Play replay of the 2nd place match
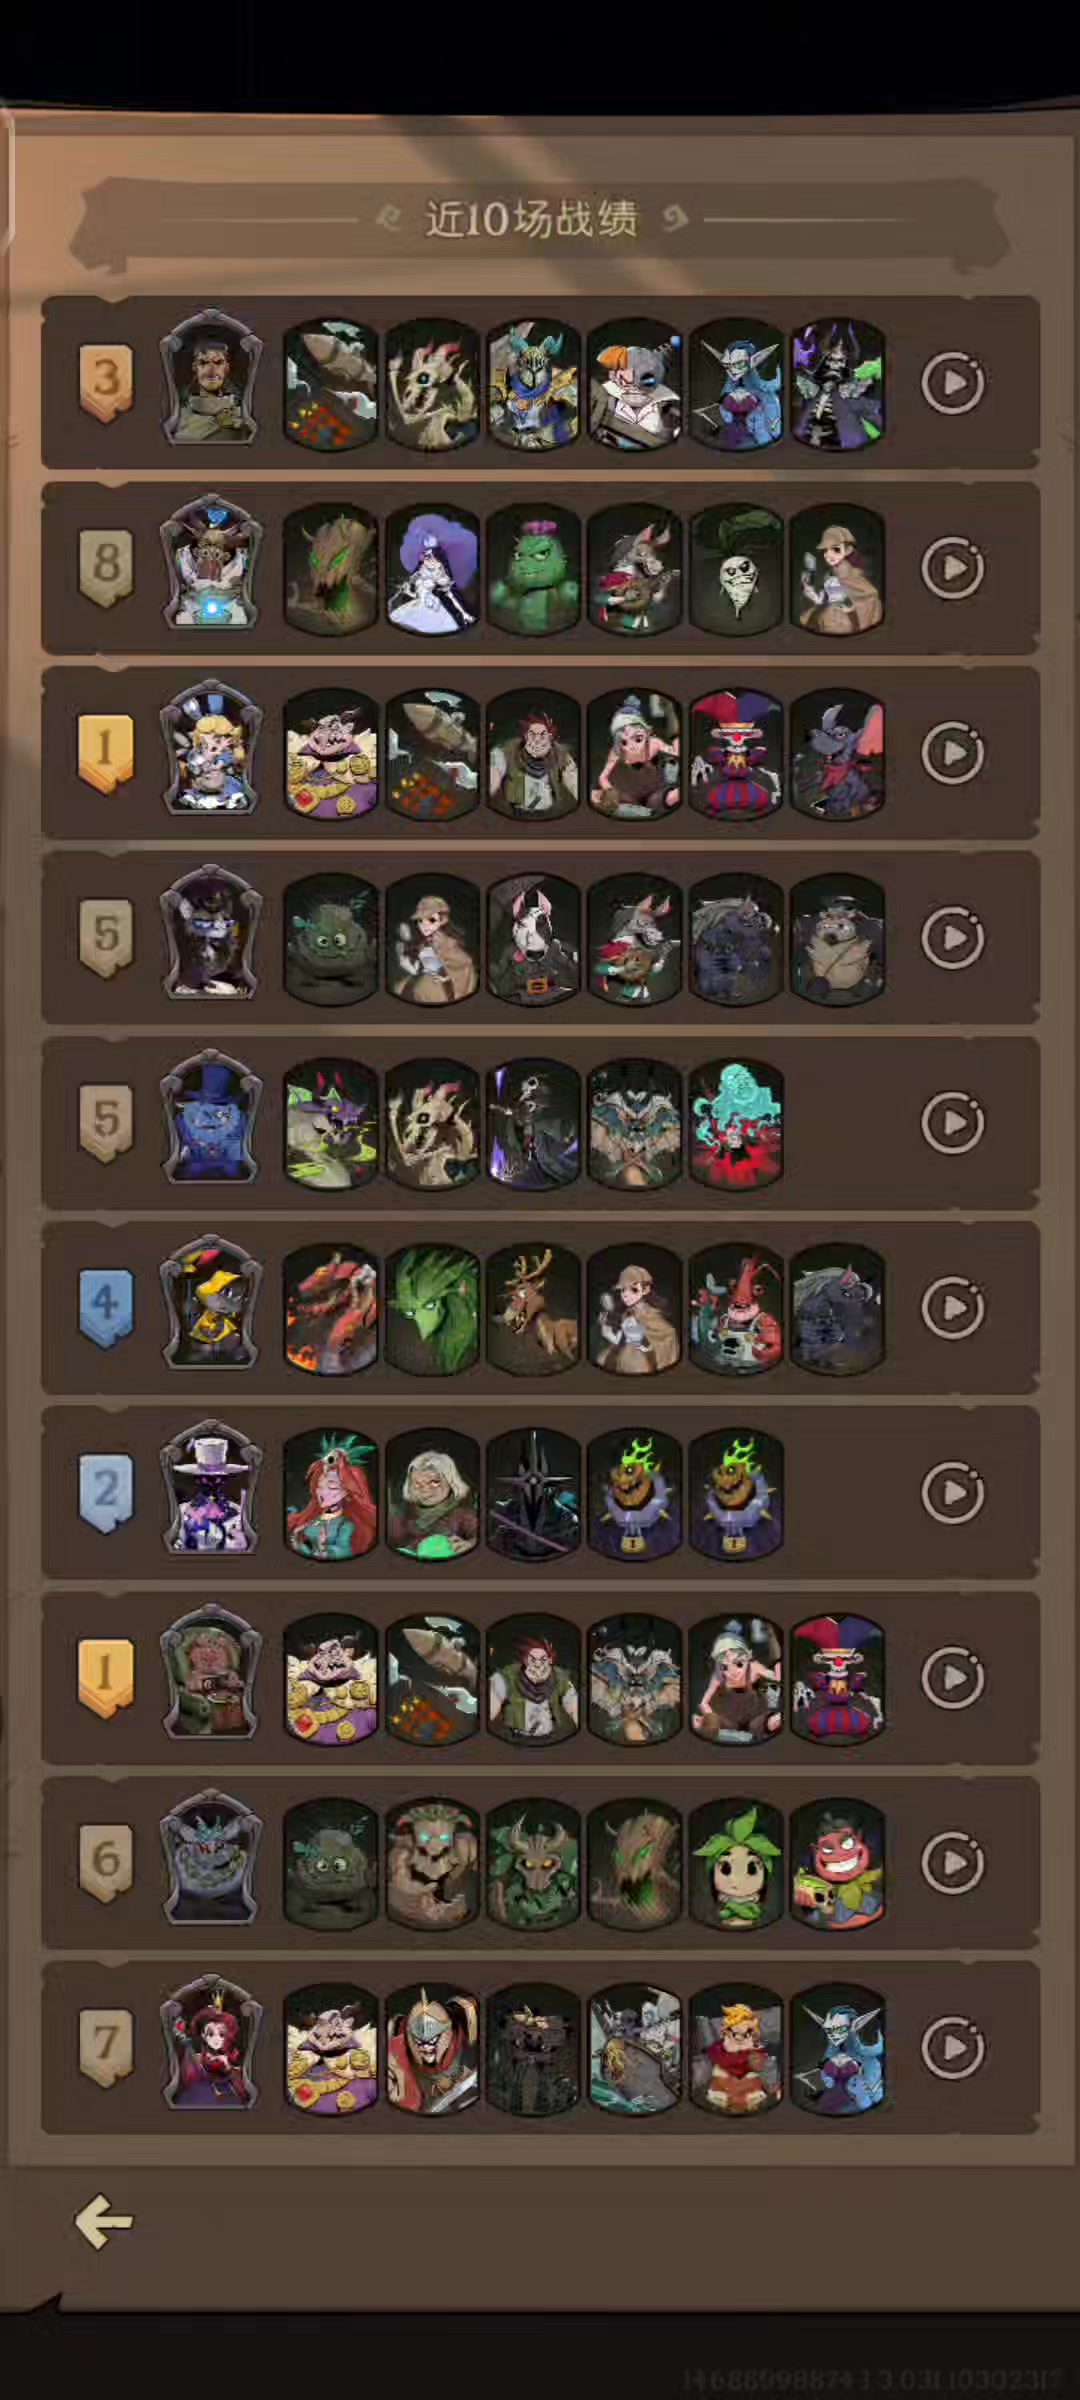Viewport: 1080px width, 2400px height. 952,1492
